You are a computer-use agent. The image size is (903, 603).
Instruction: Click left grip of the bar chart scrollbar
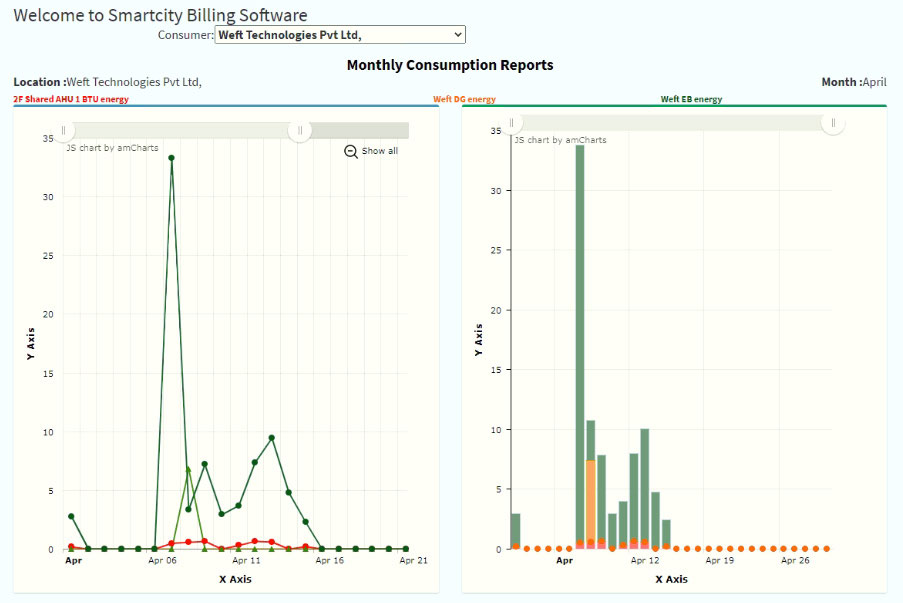(513, 123)
